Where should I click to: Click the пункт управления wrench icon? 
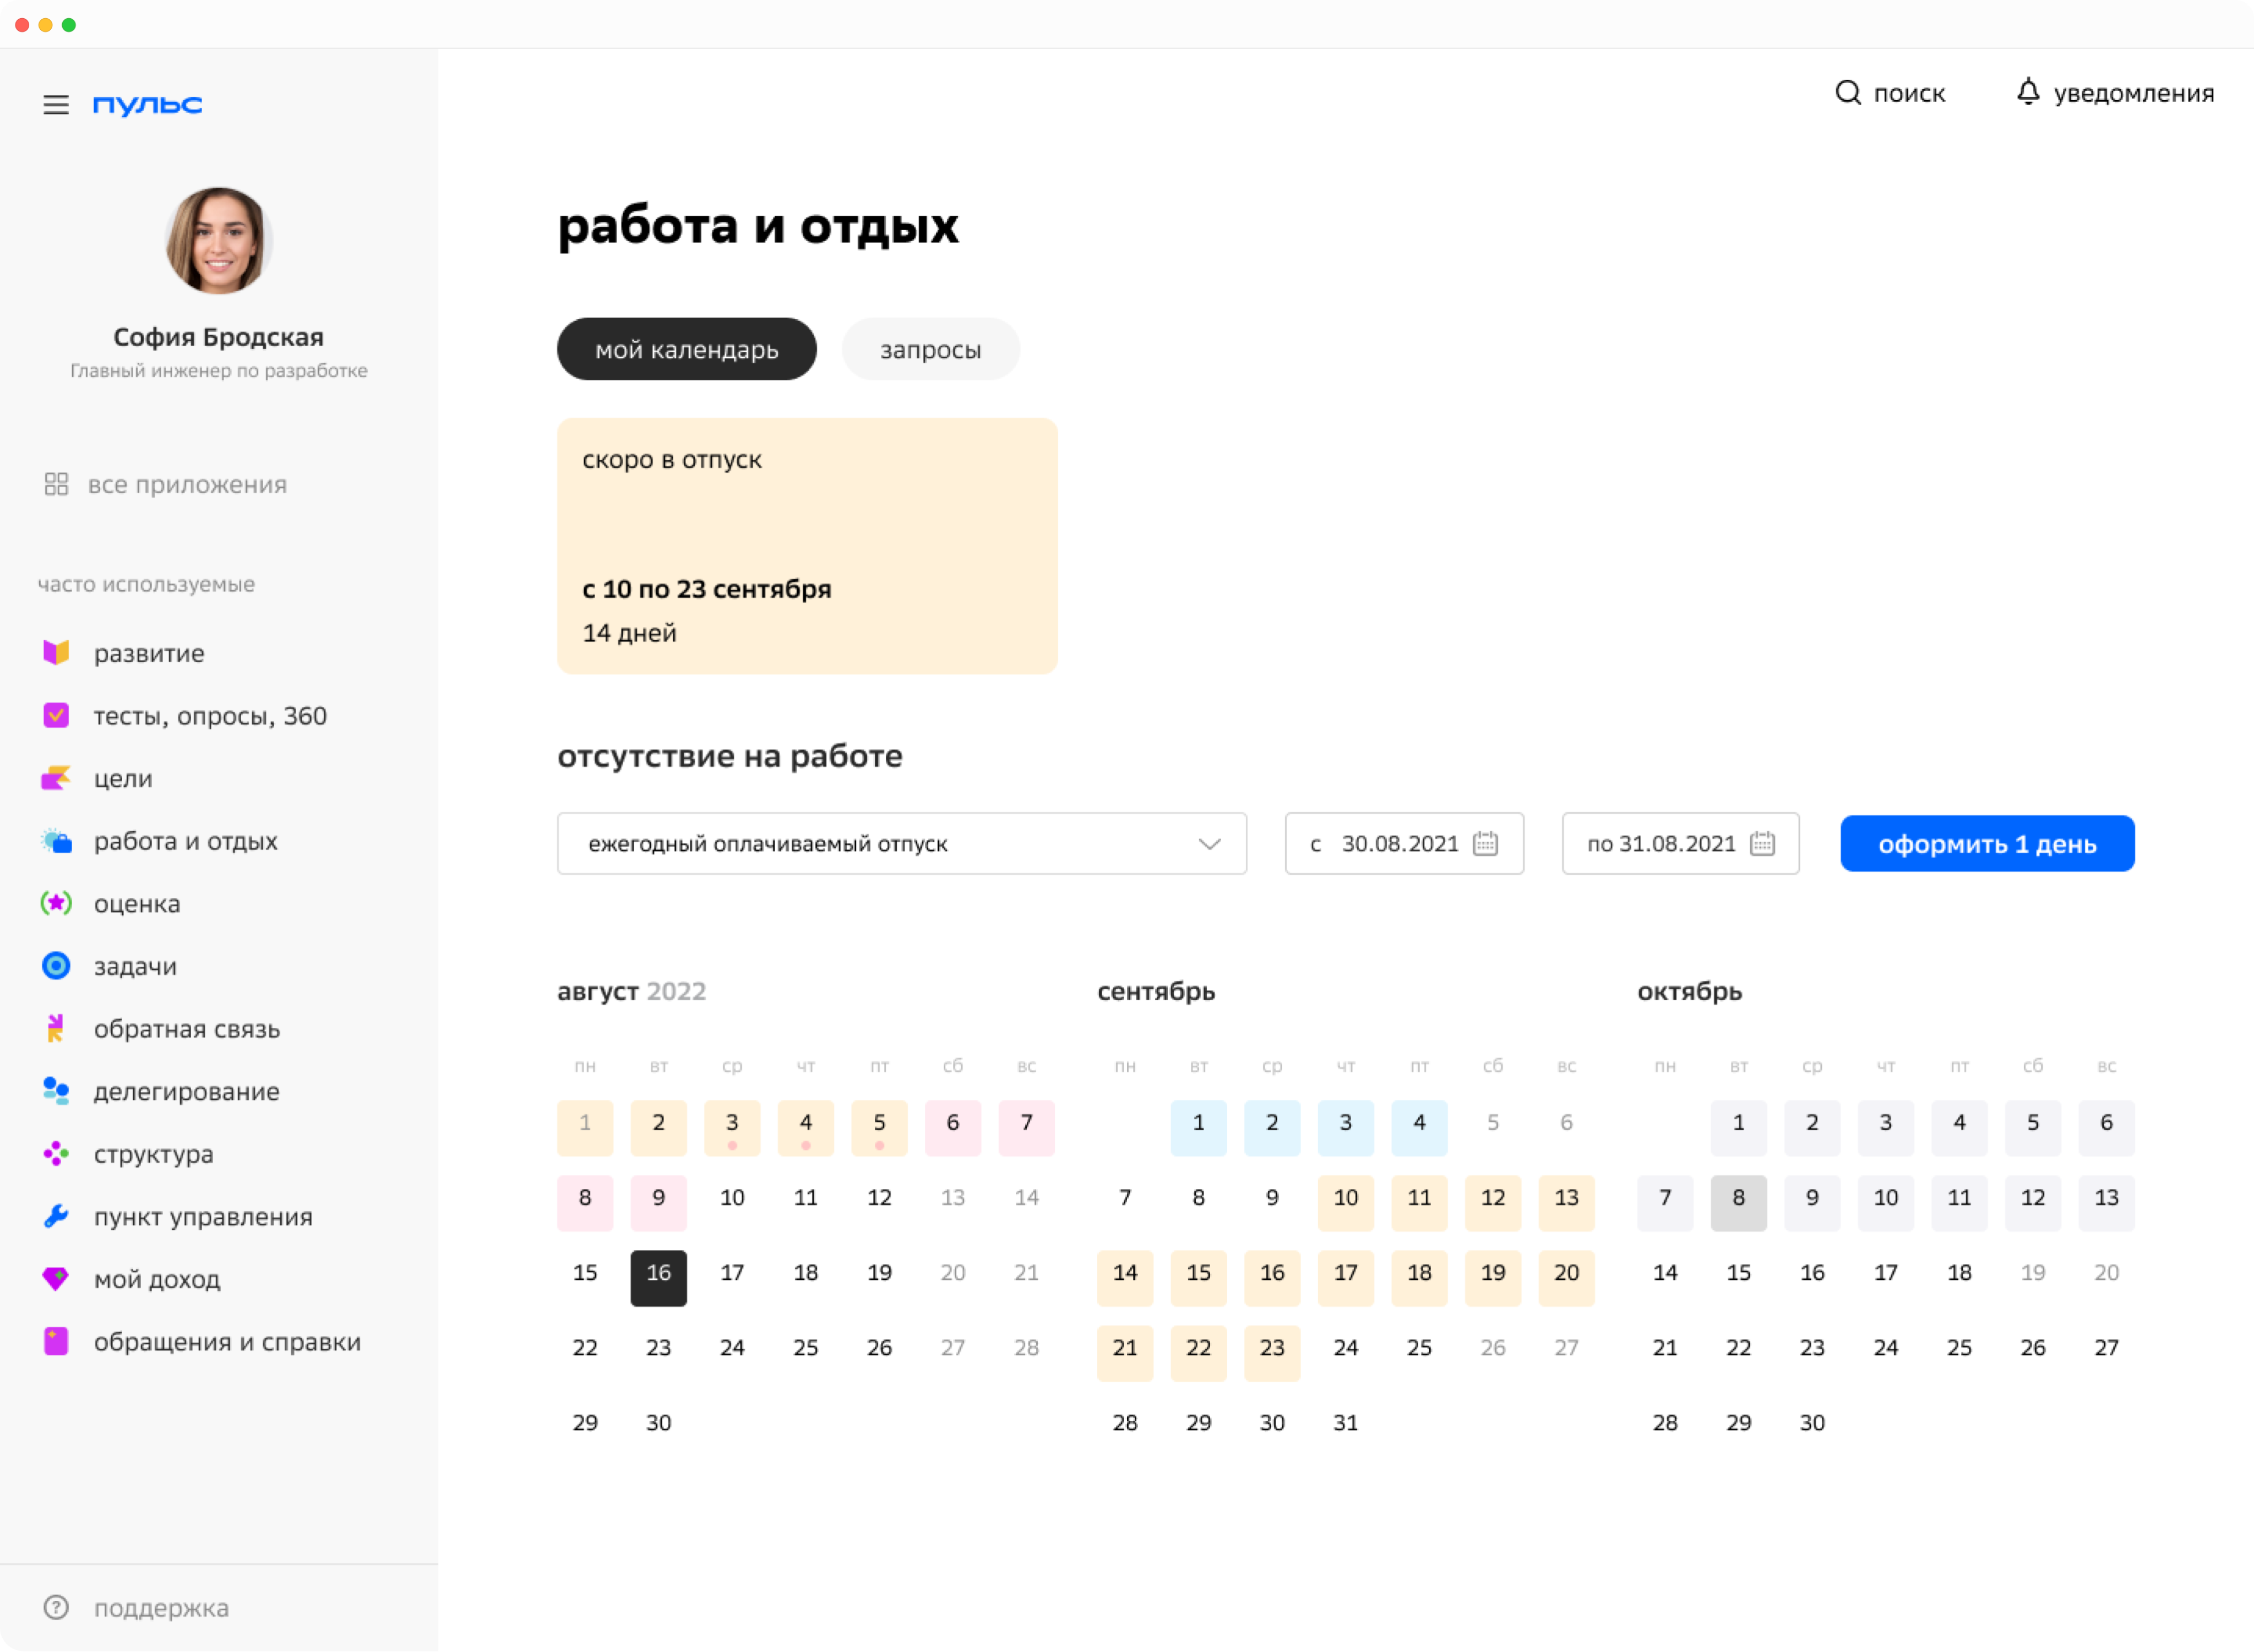click(x=56, y=1216)
